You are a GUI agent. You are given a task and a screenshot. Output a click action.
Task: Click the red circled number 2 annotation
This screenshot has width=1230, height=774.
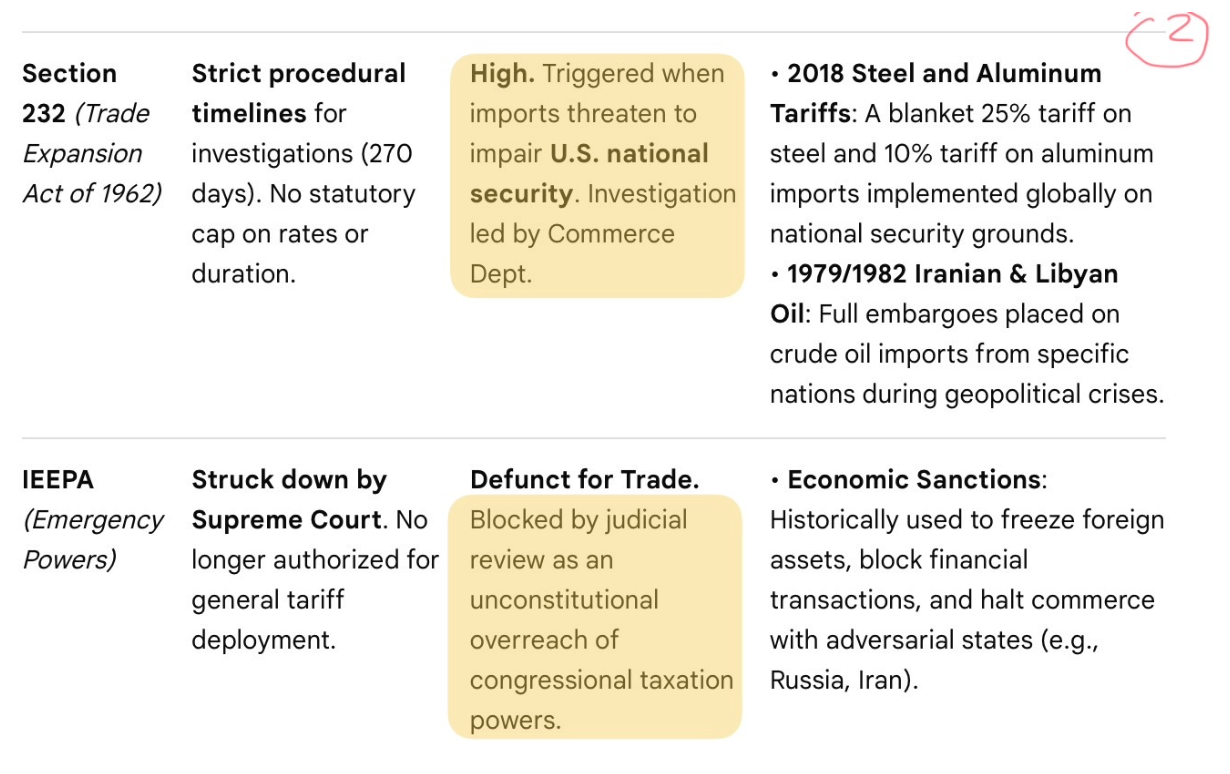point(1167,37)
